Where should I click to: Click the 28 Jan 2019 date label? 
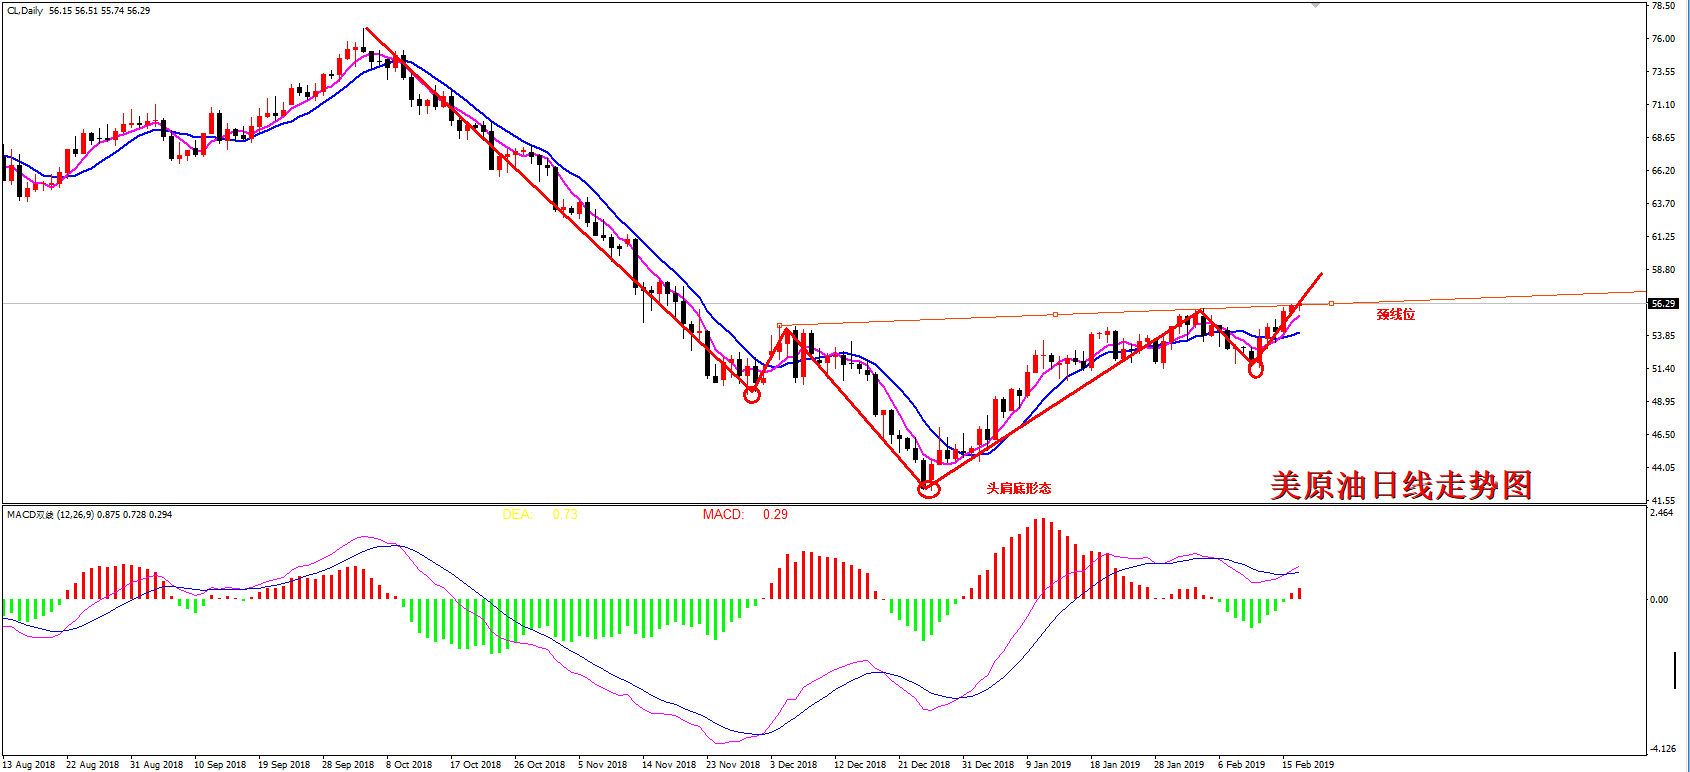pos(1178,765)
